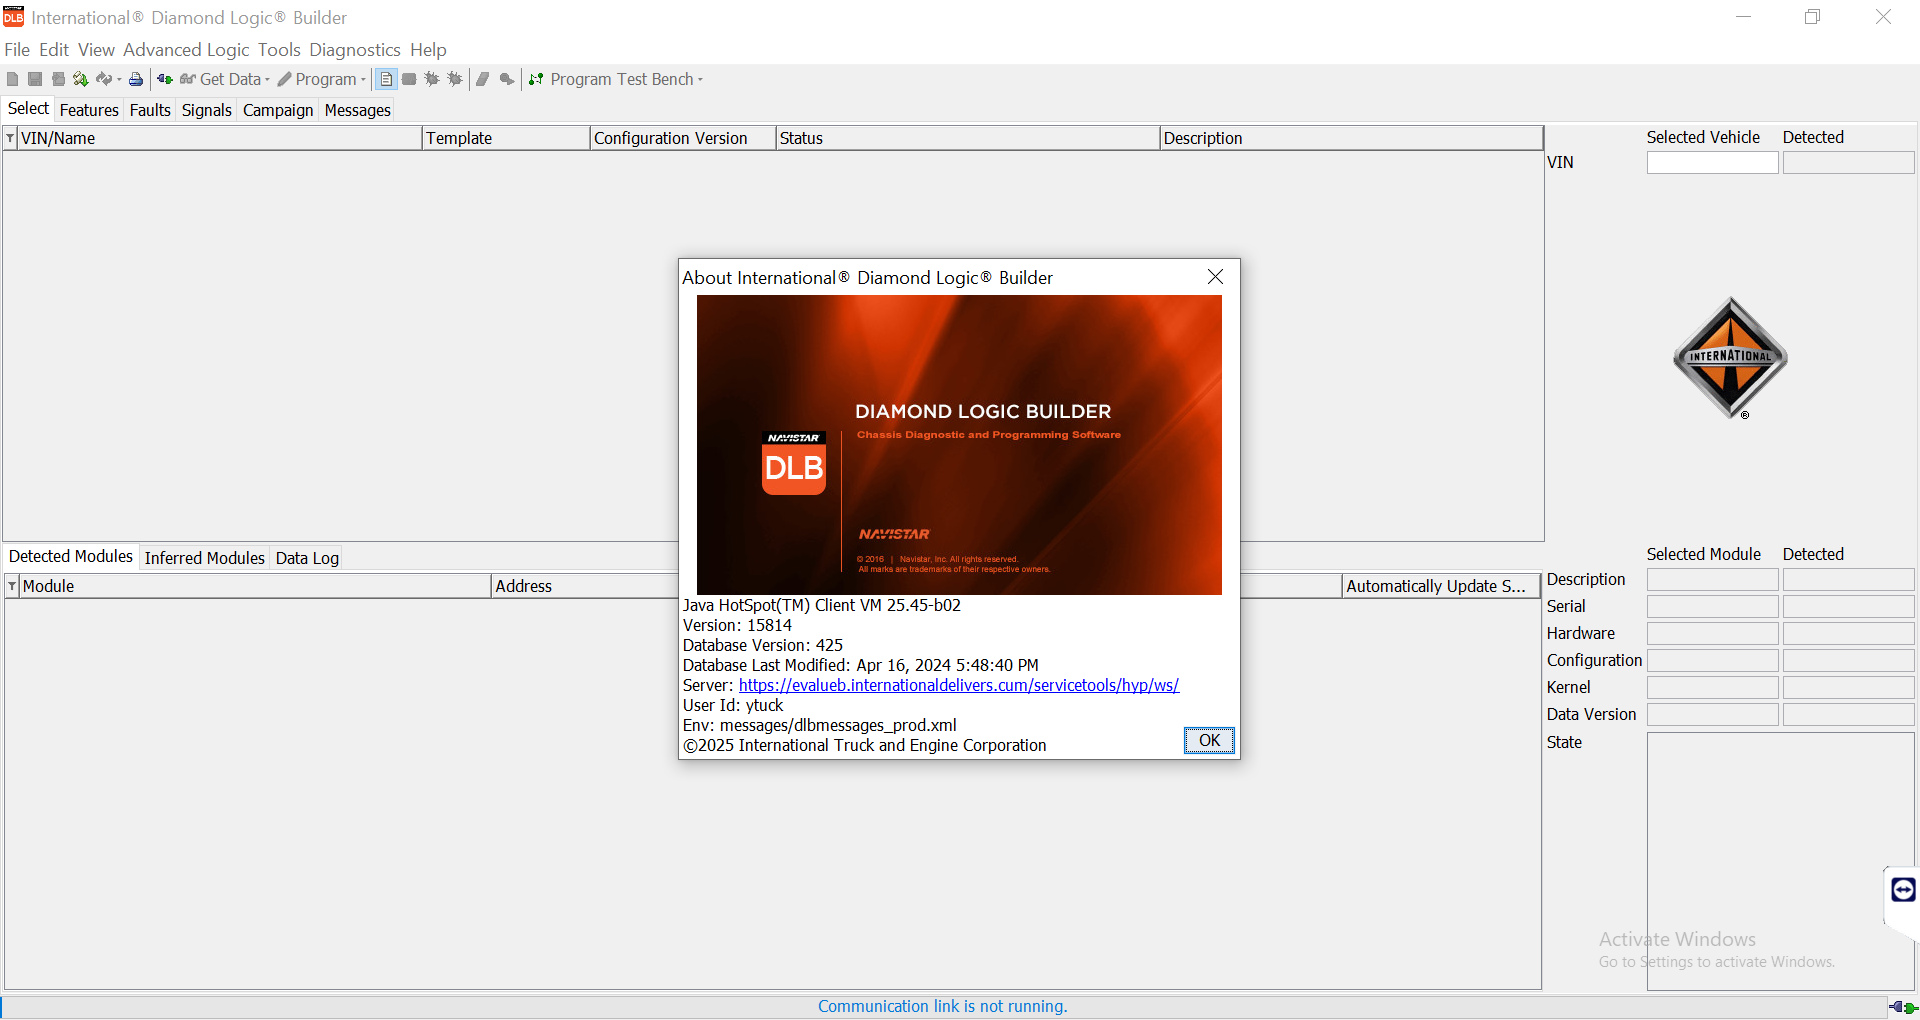Sort by the Description column header
The height and width of the screenshot is (1020, 1920).
(x=1352, y=138)
